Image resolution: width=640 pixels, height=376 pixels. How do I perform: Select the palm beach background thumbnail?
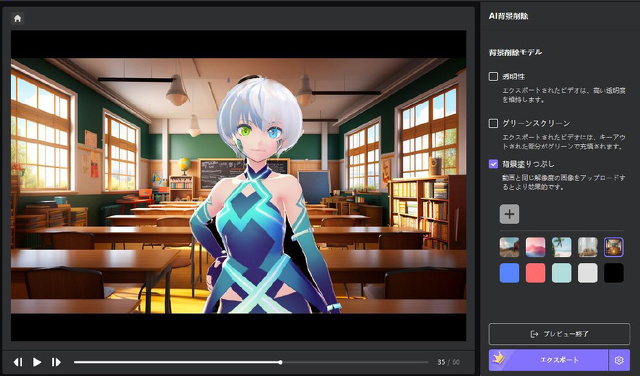(x=562, y=247)
